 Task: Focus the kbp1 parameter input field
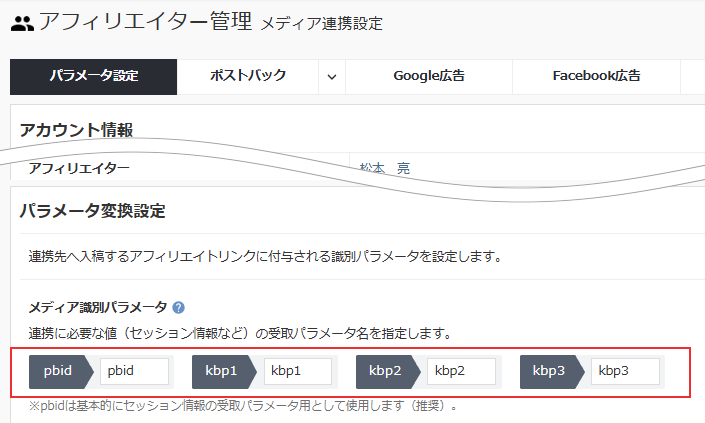point(298,371)
